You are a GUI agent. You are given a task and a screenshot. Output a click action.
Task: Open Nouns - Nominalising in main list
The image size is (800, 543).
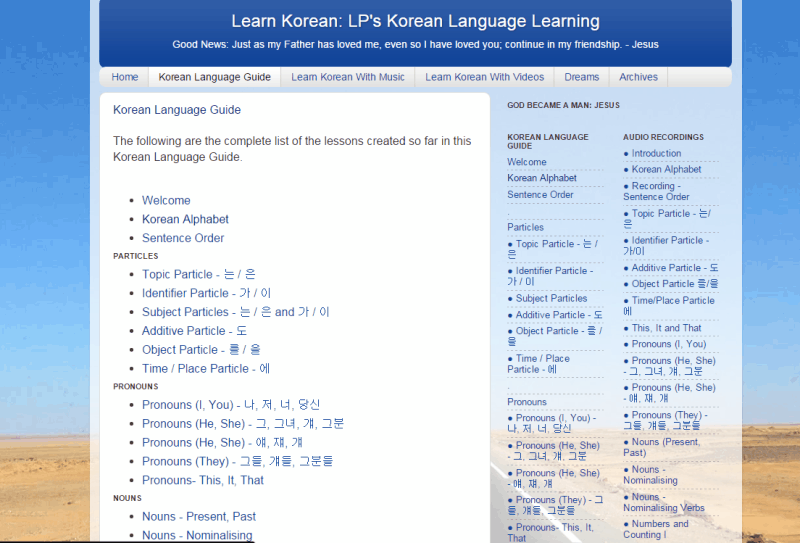197,535
